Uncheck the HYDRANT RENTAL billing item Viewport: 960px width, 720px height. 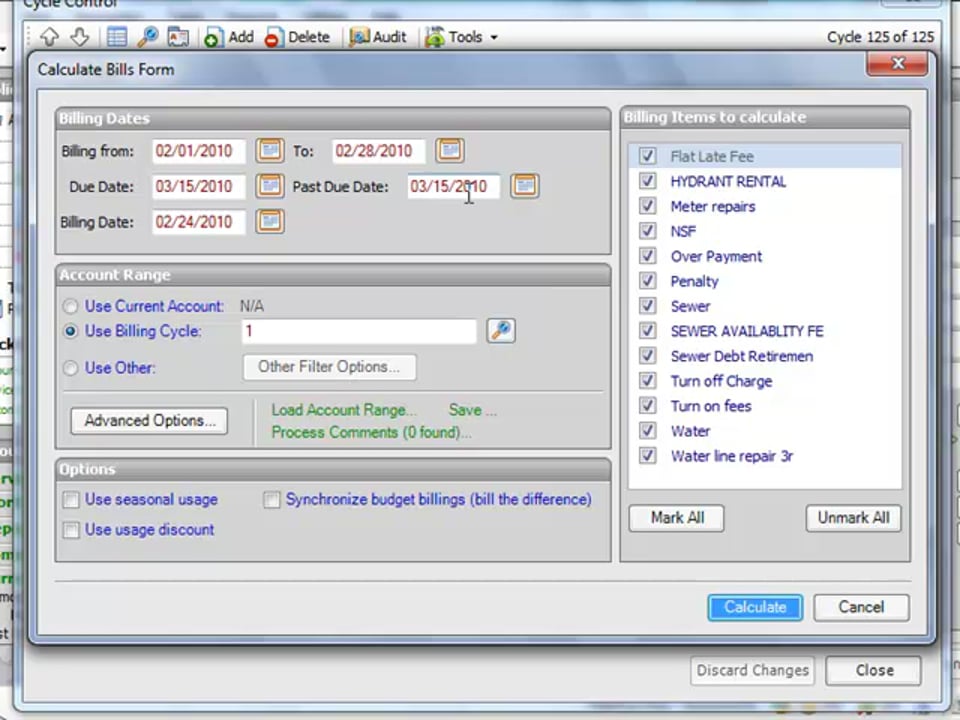[648, 181]
